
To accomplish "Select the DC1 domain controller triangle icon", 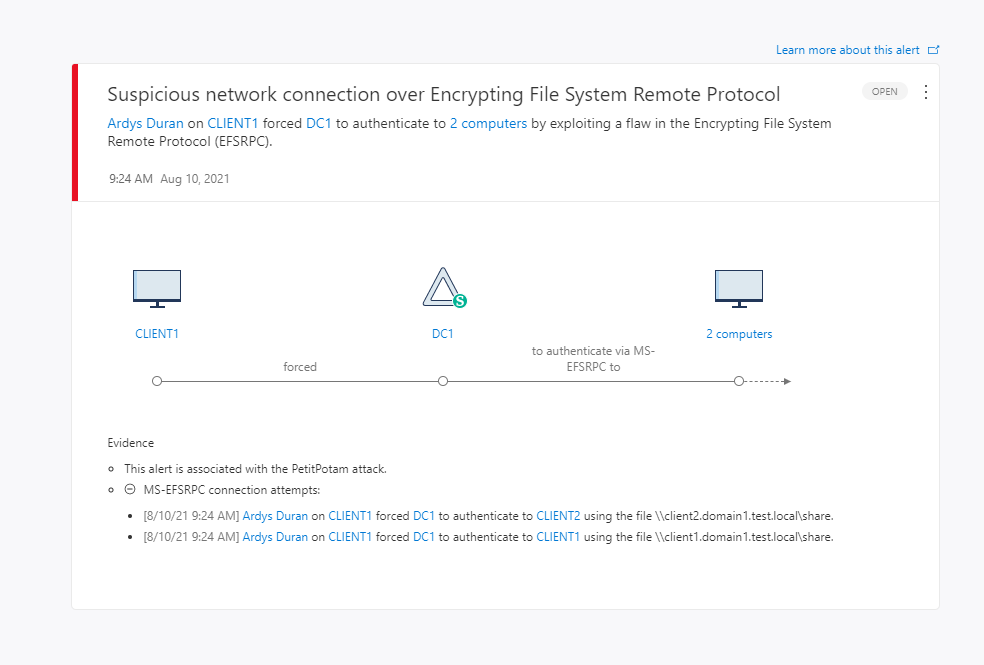I will coord(444,288).
